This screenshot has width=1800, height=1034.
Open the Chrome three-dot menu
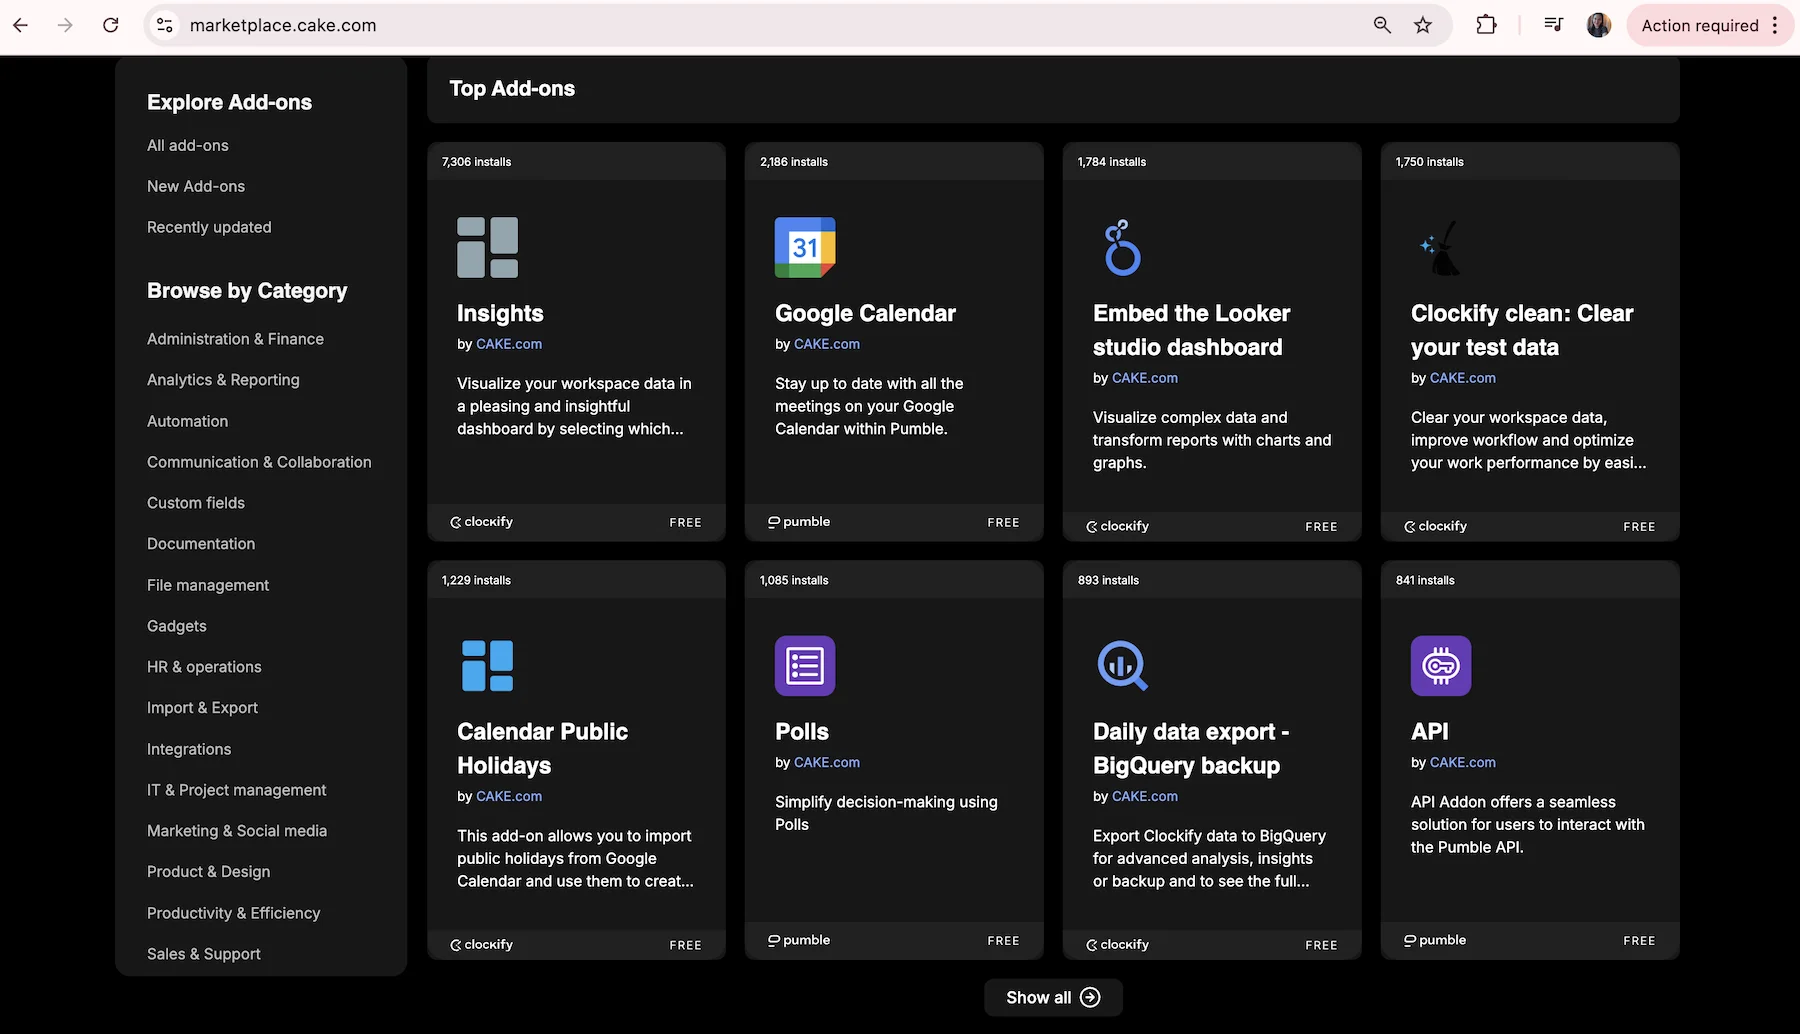click(1776, 25)
